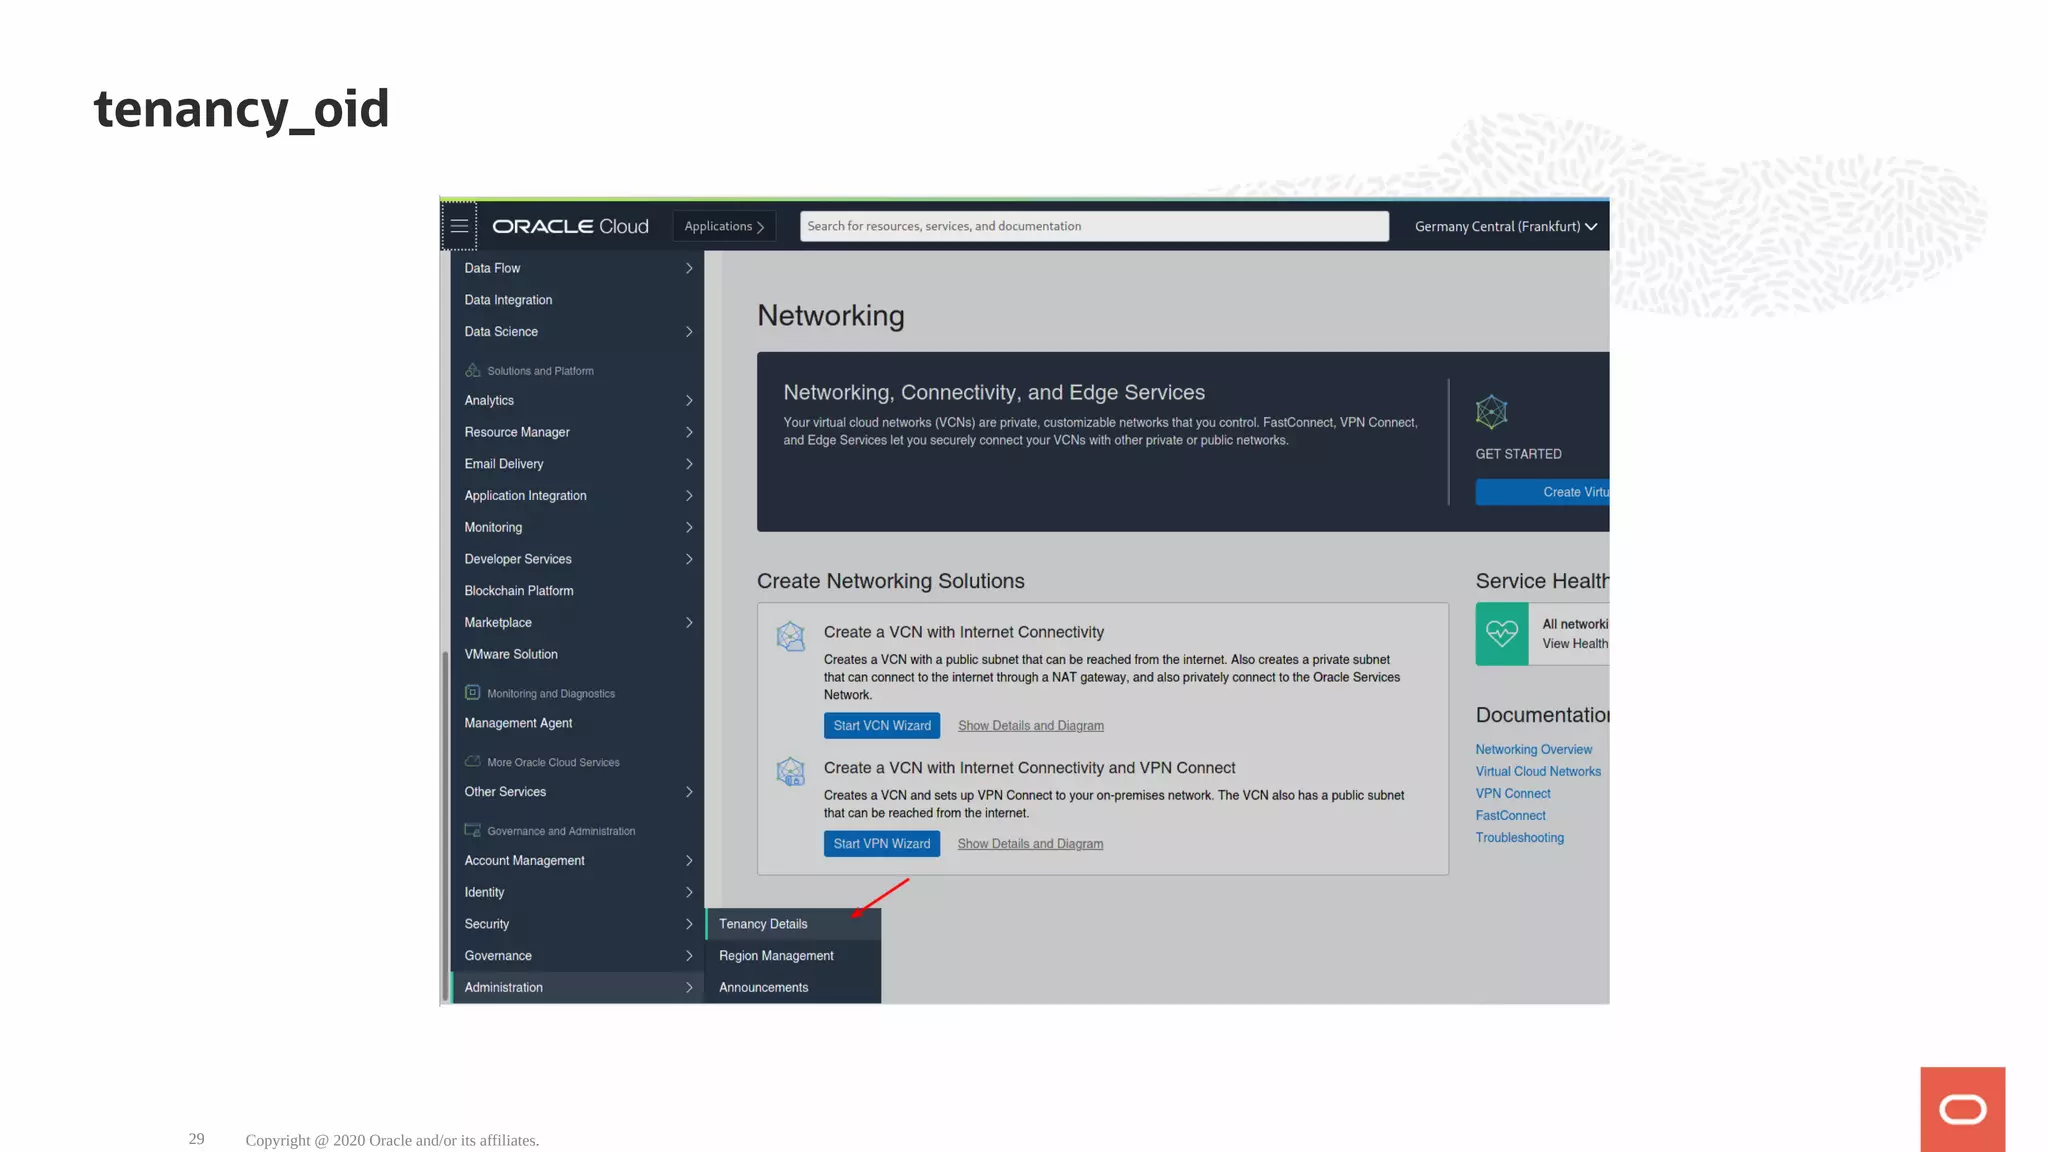Expand Governance submenu chevron
Image resolution: width=2048 pixels, height=1152 pixels.
point(689,956)
